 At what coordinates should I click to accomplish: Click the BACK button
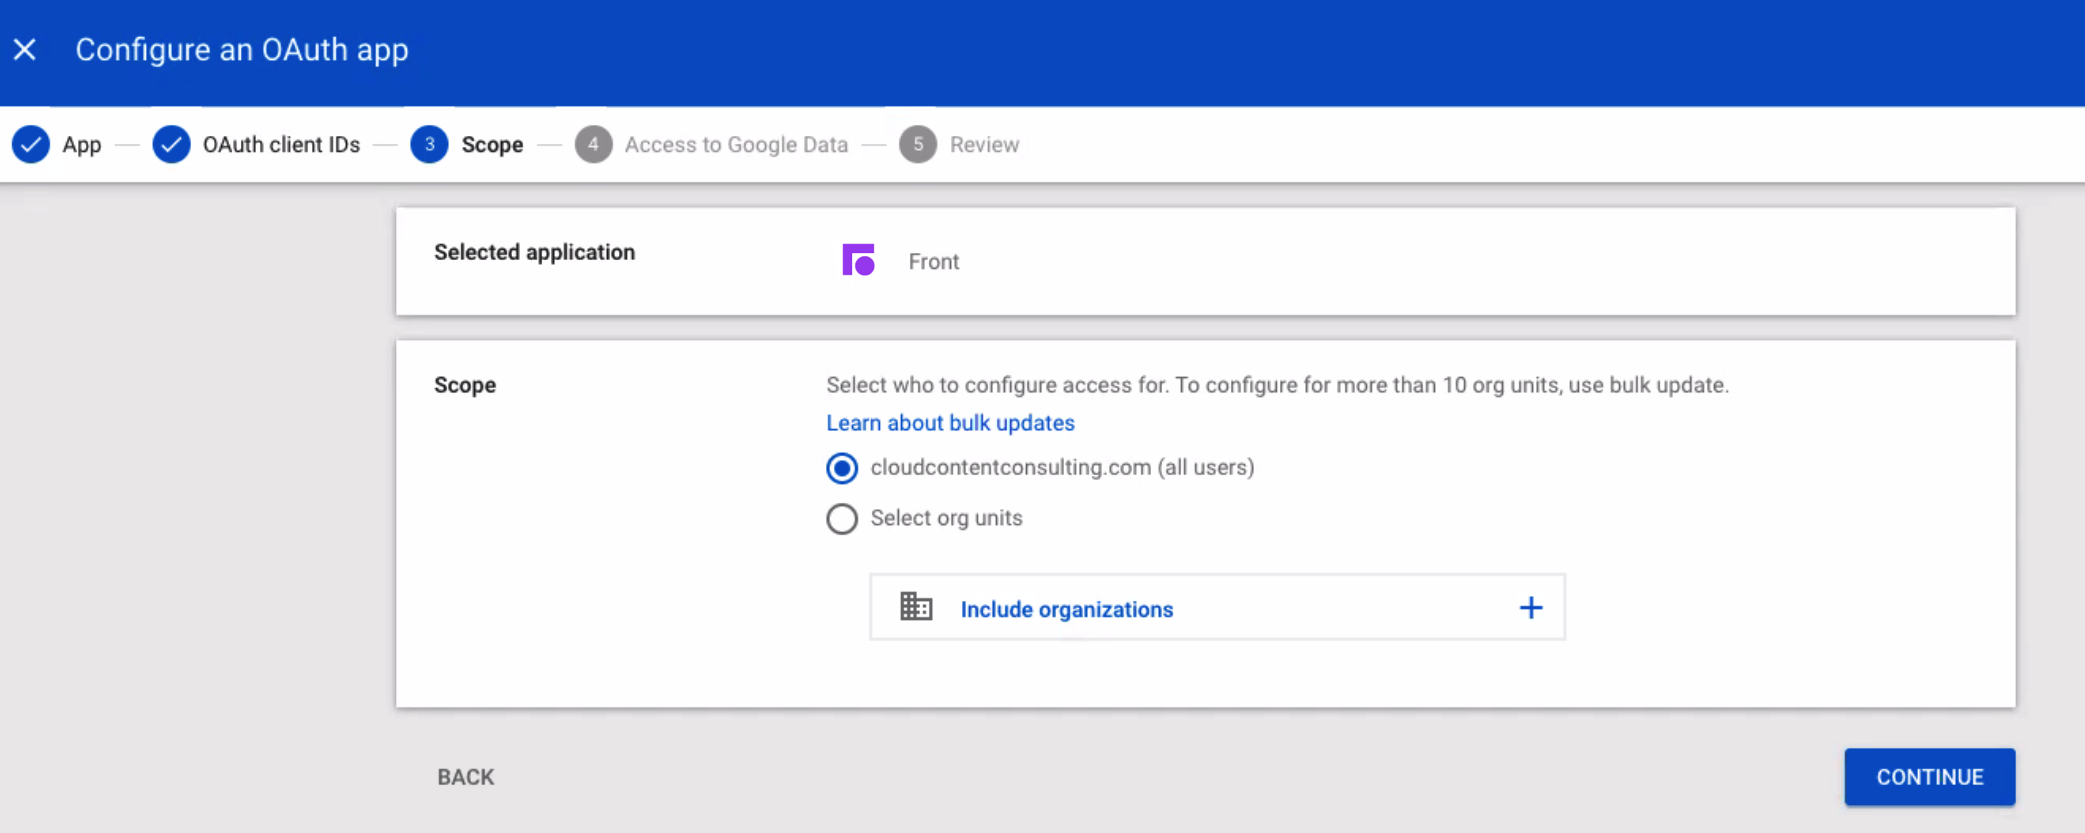(x=466, y=777)
